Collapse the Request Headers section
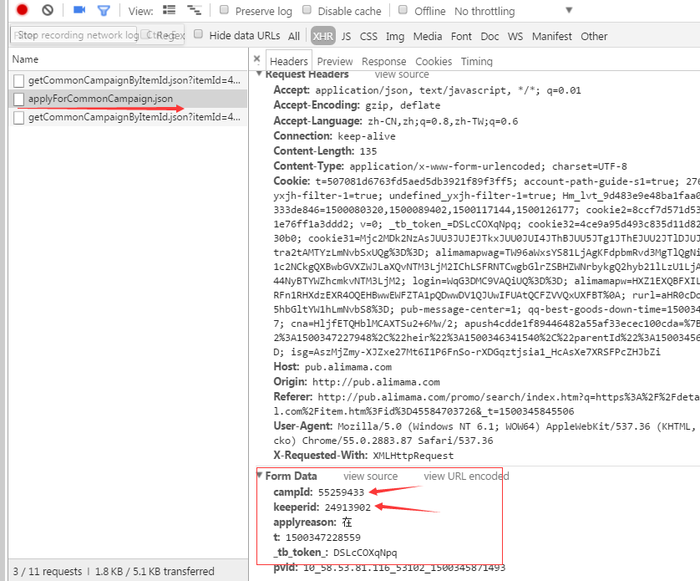700x581 pixels. 259,74
